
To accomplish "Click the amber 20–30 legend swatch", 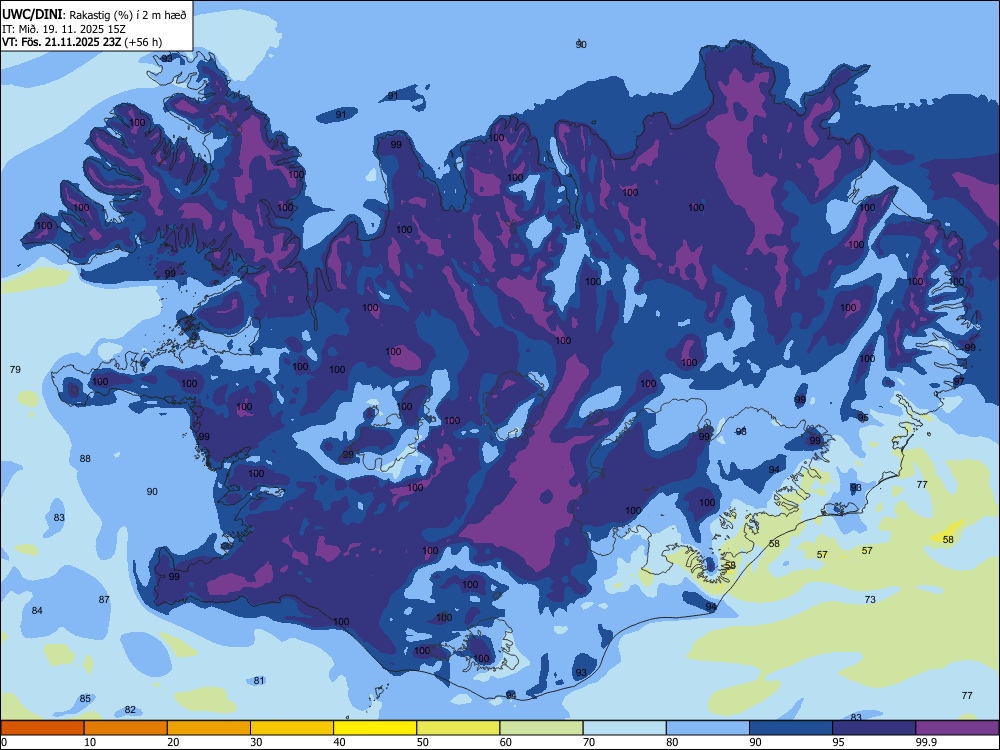I will pos(209,728).
